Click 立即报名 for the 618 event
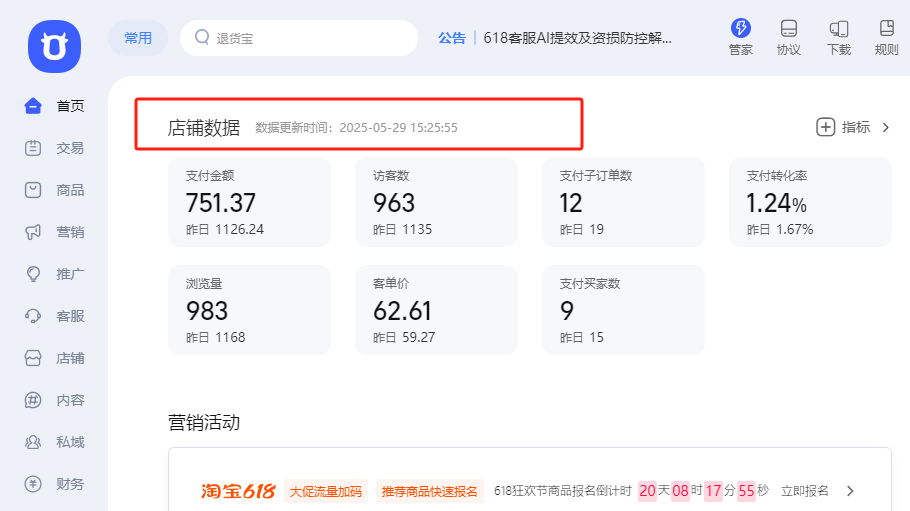 [805, 491]
